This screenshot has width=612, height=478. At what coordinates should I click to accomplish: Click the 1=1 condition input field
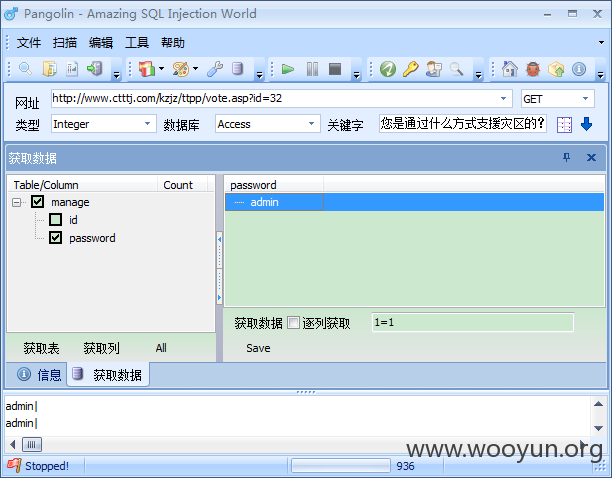tap(473, 322)
